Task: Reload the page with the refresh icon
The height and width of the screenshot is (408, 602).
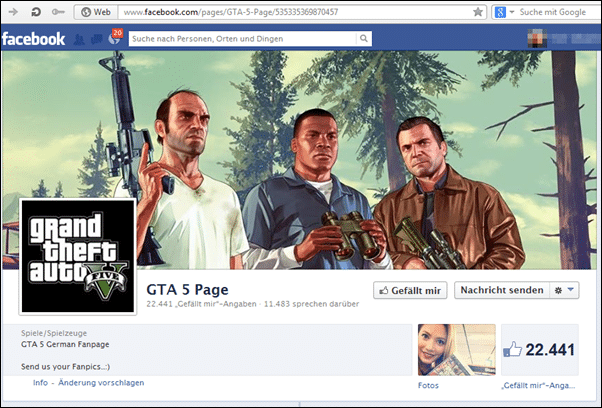Action: (x=36, y=12)
